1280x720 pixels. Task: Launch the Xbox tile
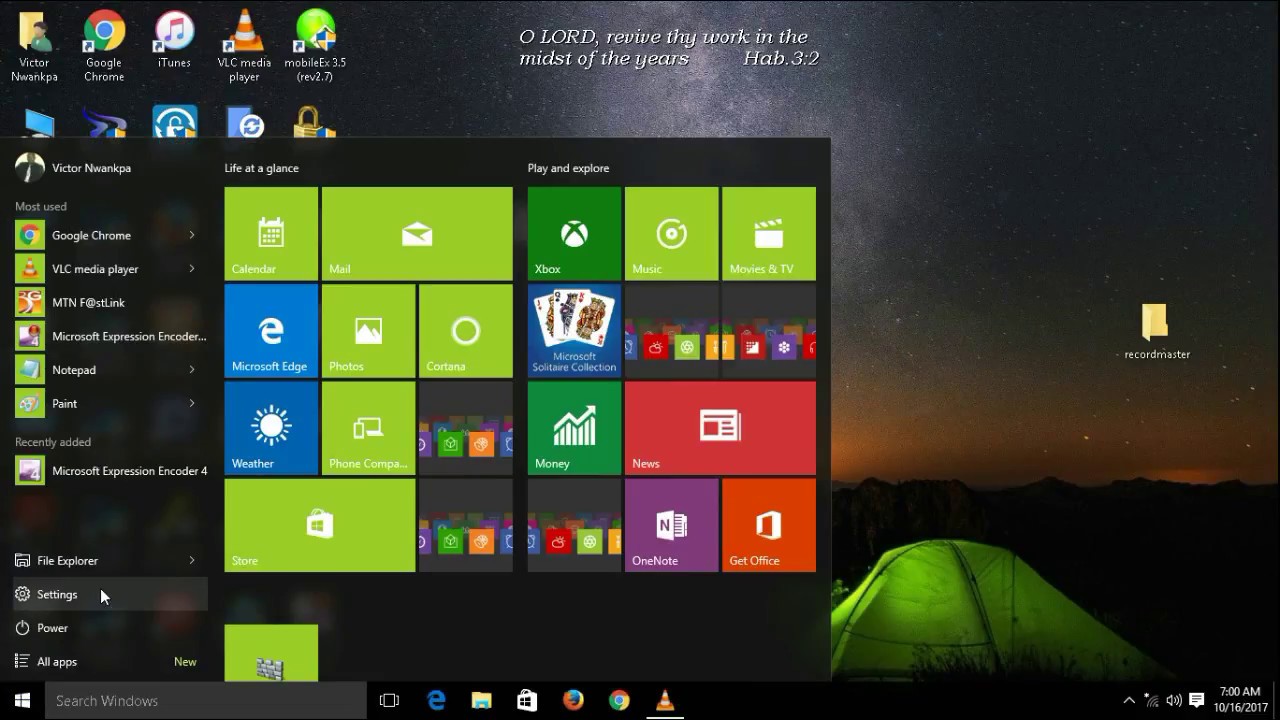[x=574, y=233]
